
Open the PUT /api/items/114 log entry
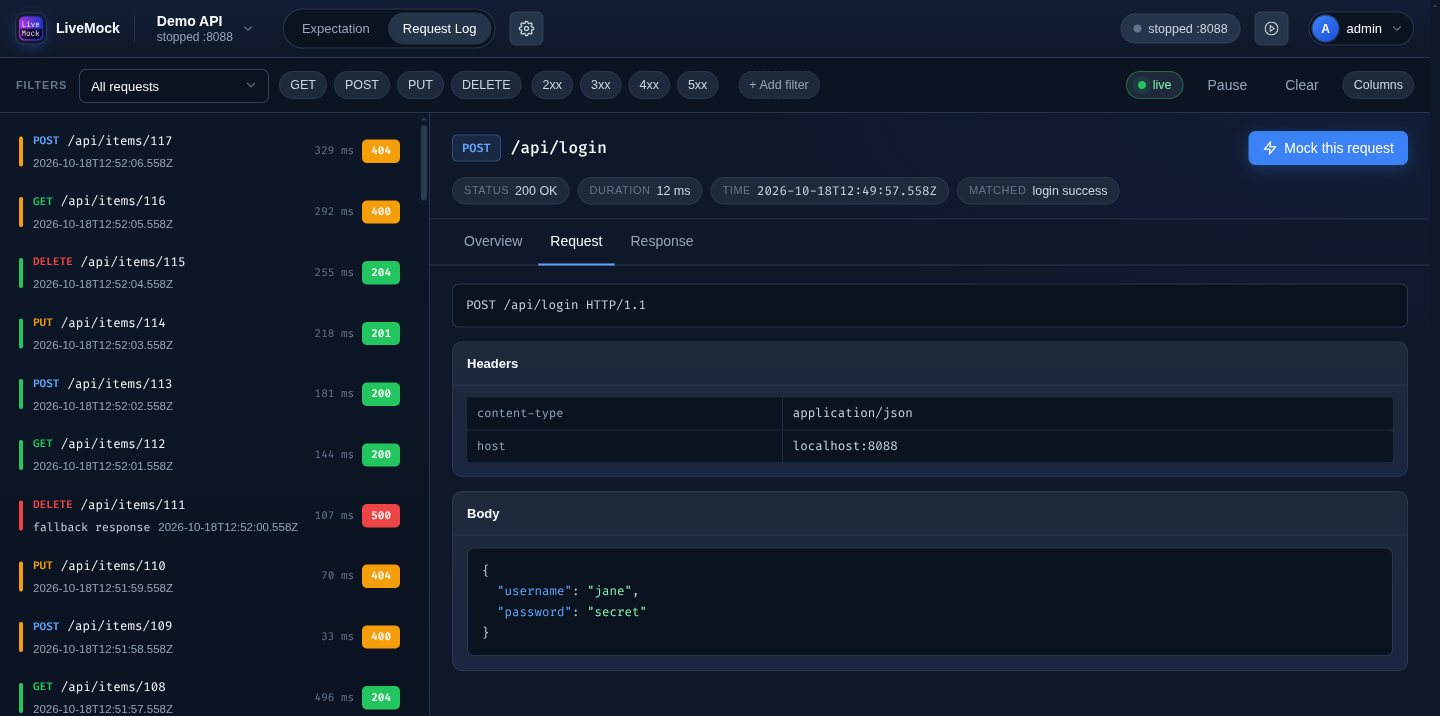210,333
